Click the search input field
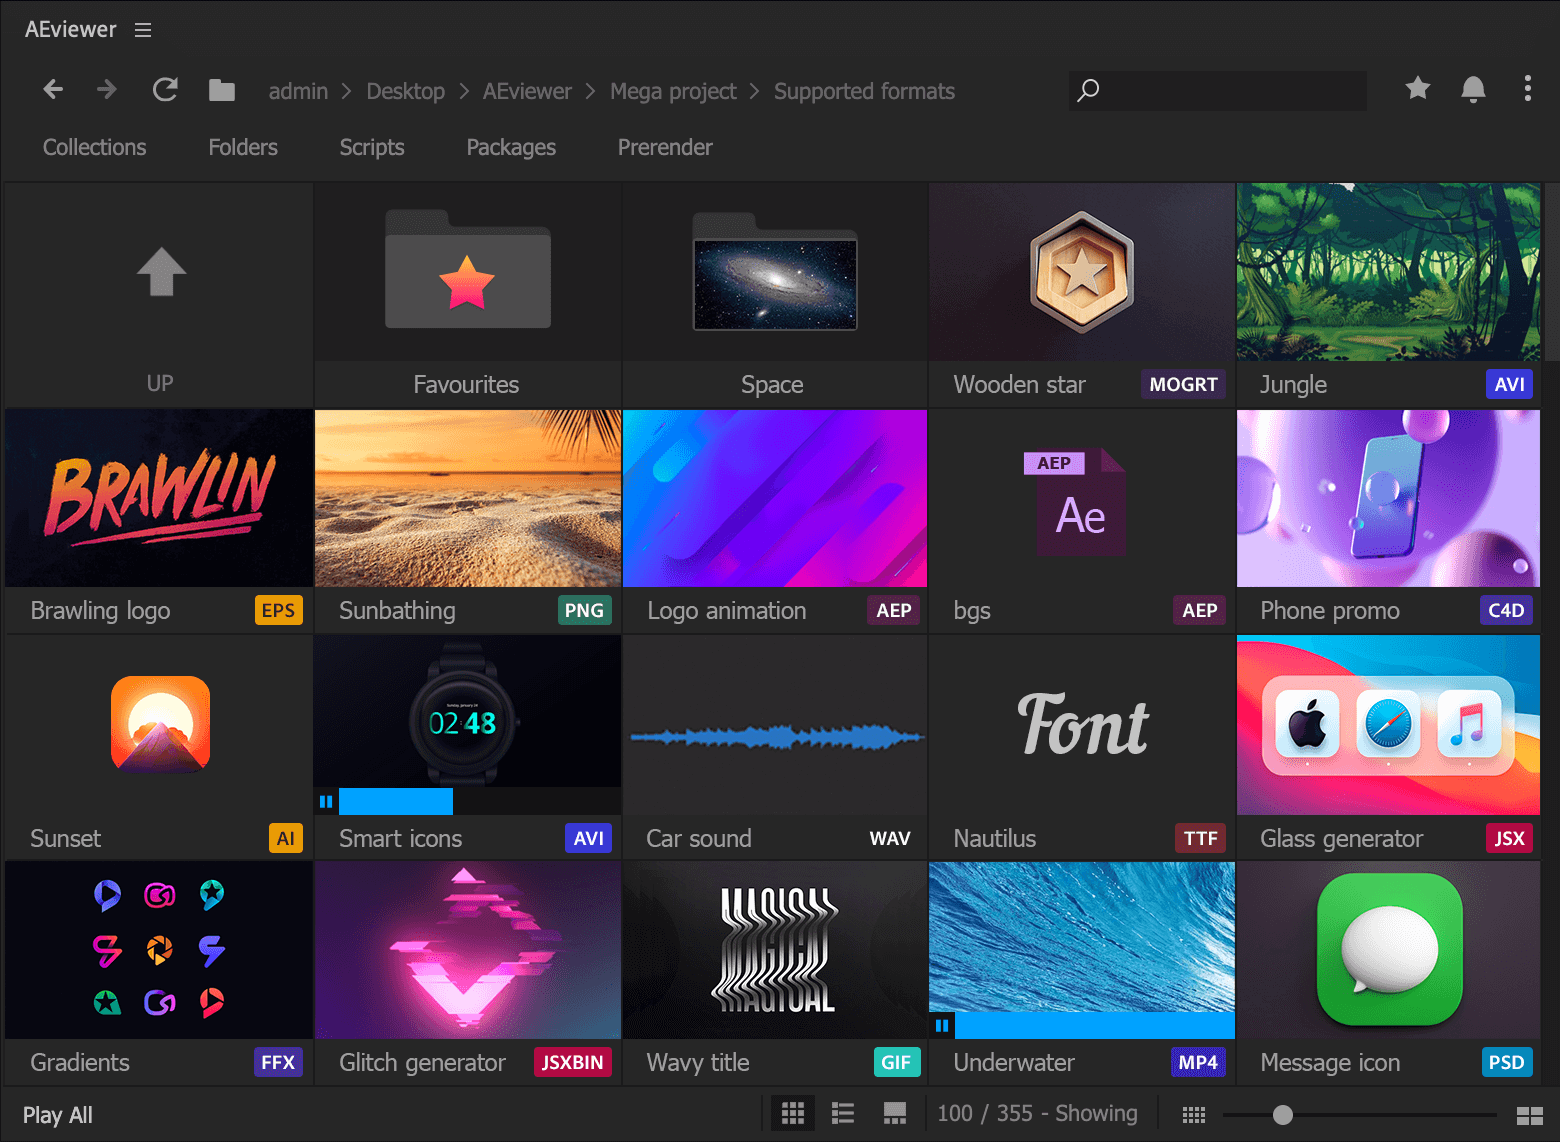Viewport: 1560px width, 1142px height. [1230, 91]
